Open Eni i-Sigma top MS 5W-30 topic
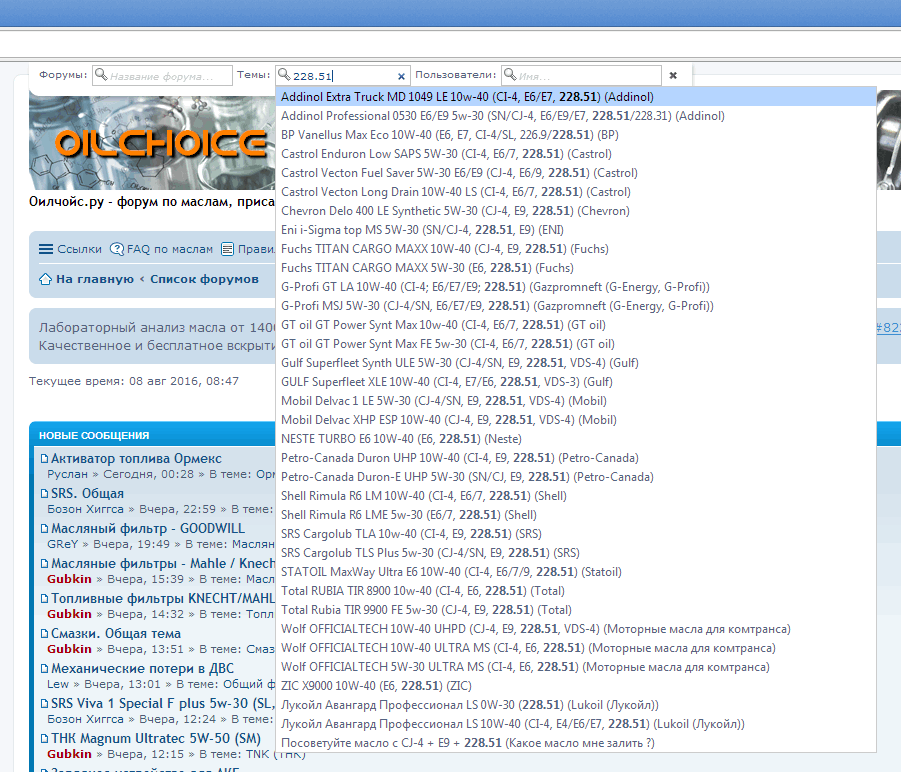 (576, 229)
